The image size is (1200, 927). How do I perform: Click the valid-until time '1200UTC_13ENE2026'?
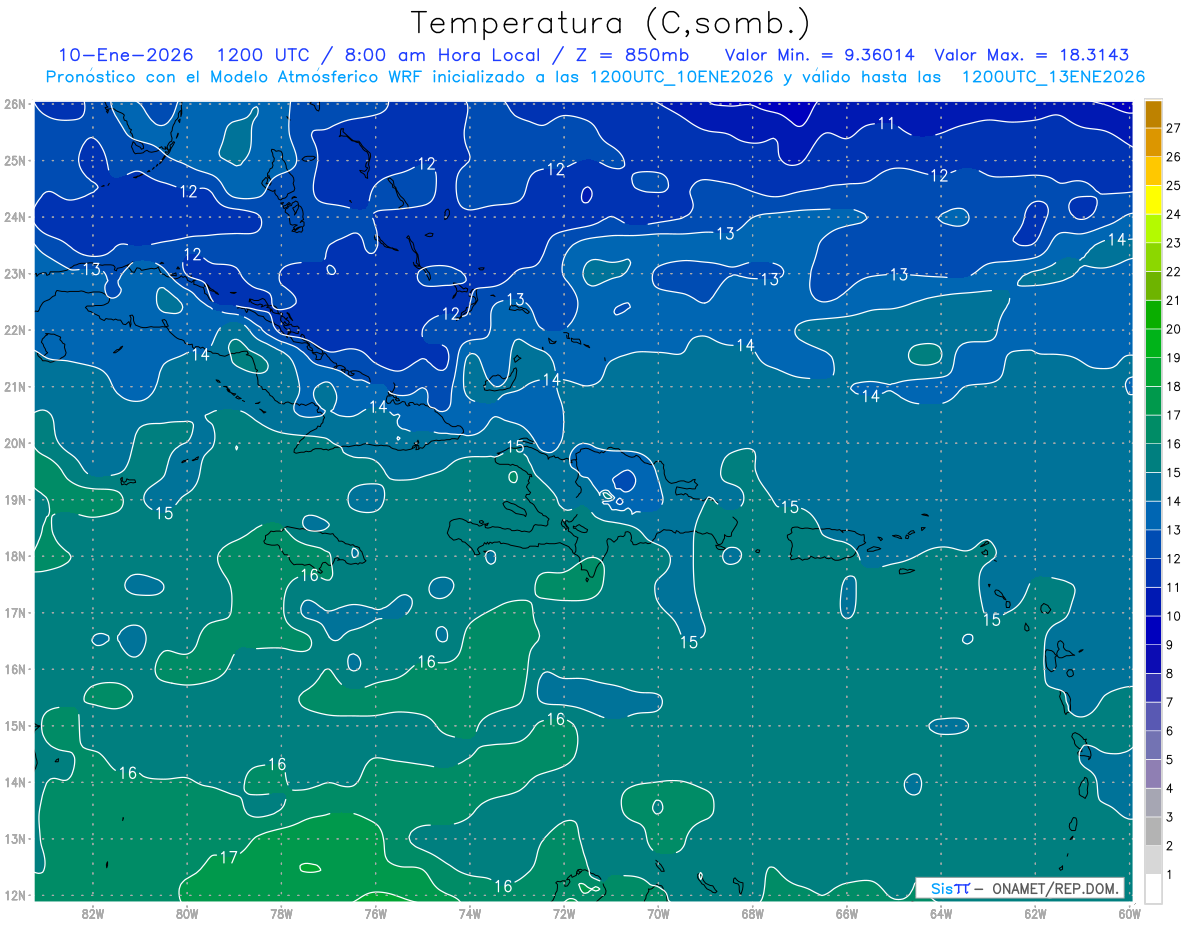(x=1053, y=77)
